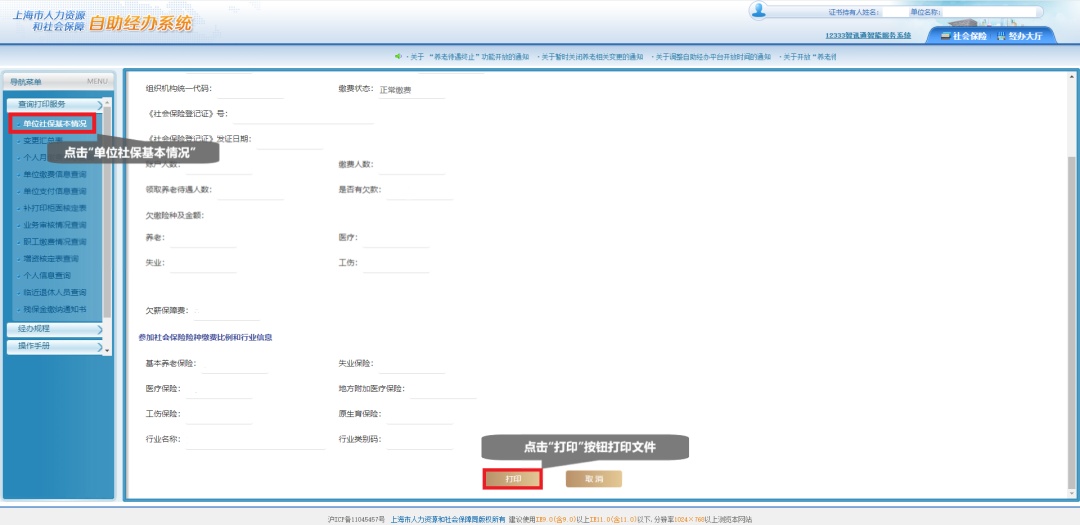
Task: Open 单位支付信息查询 menu item
Action: pos(55,191)
